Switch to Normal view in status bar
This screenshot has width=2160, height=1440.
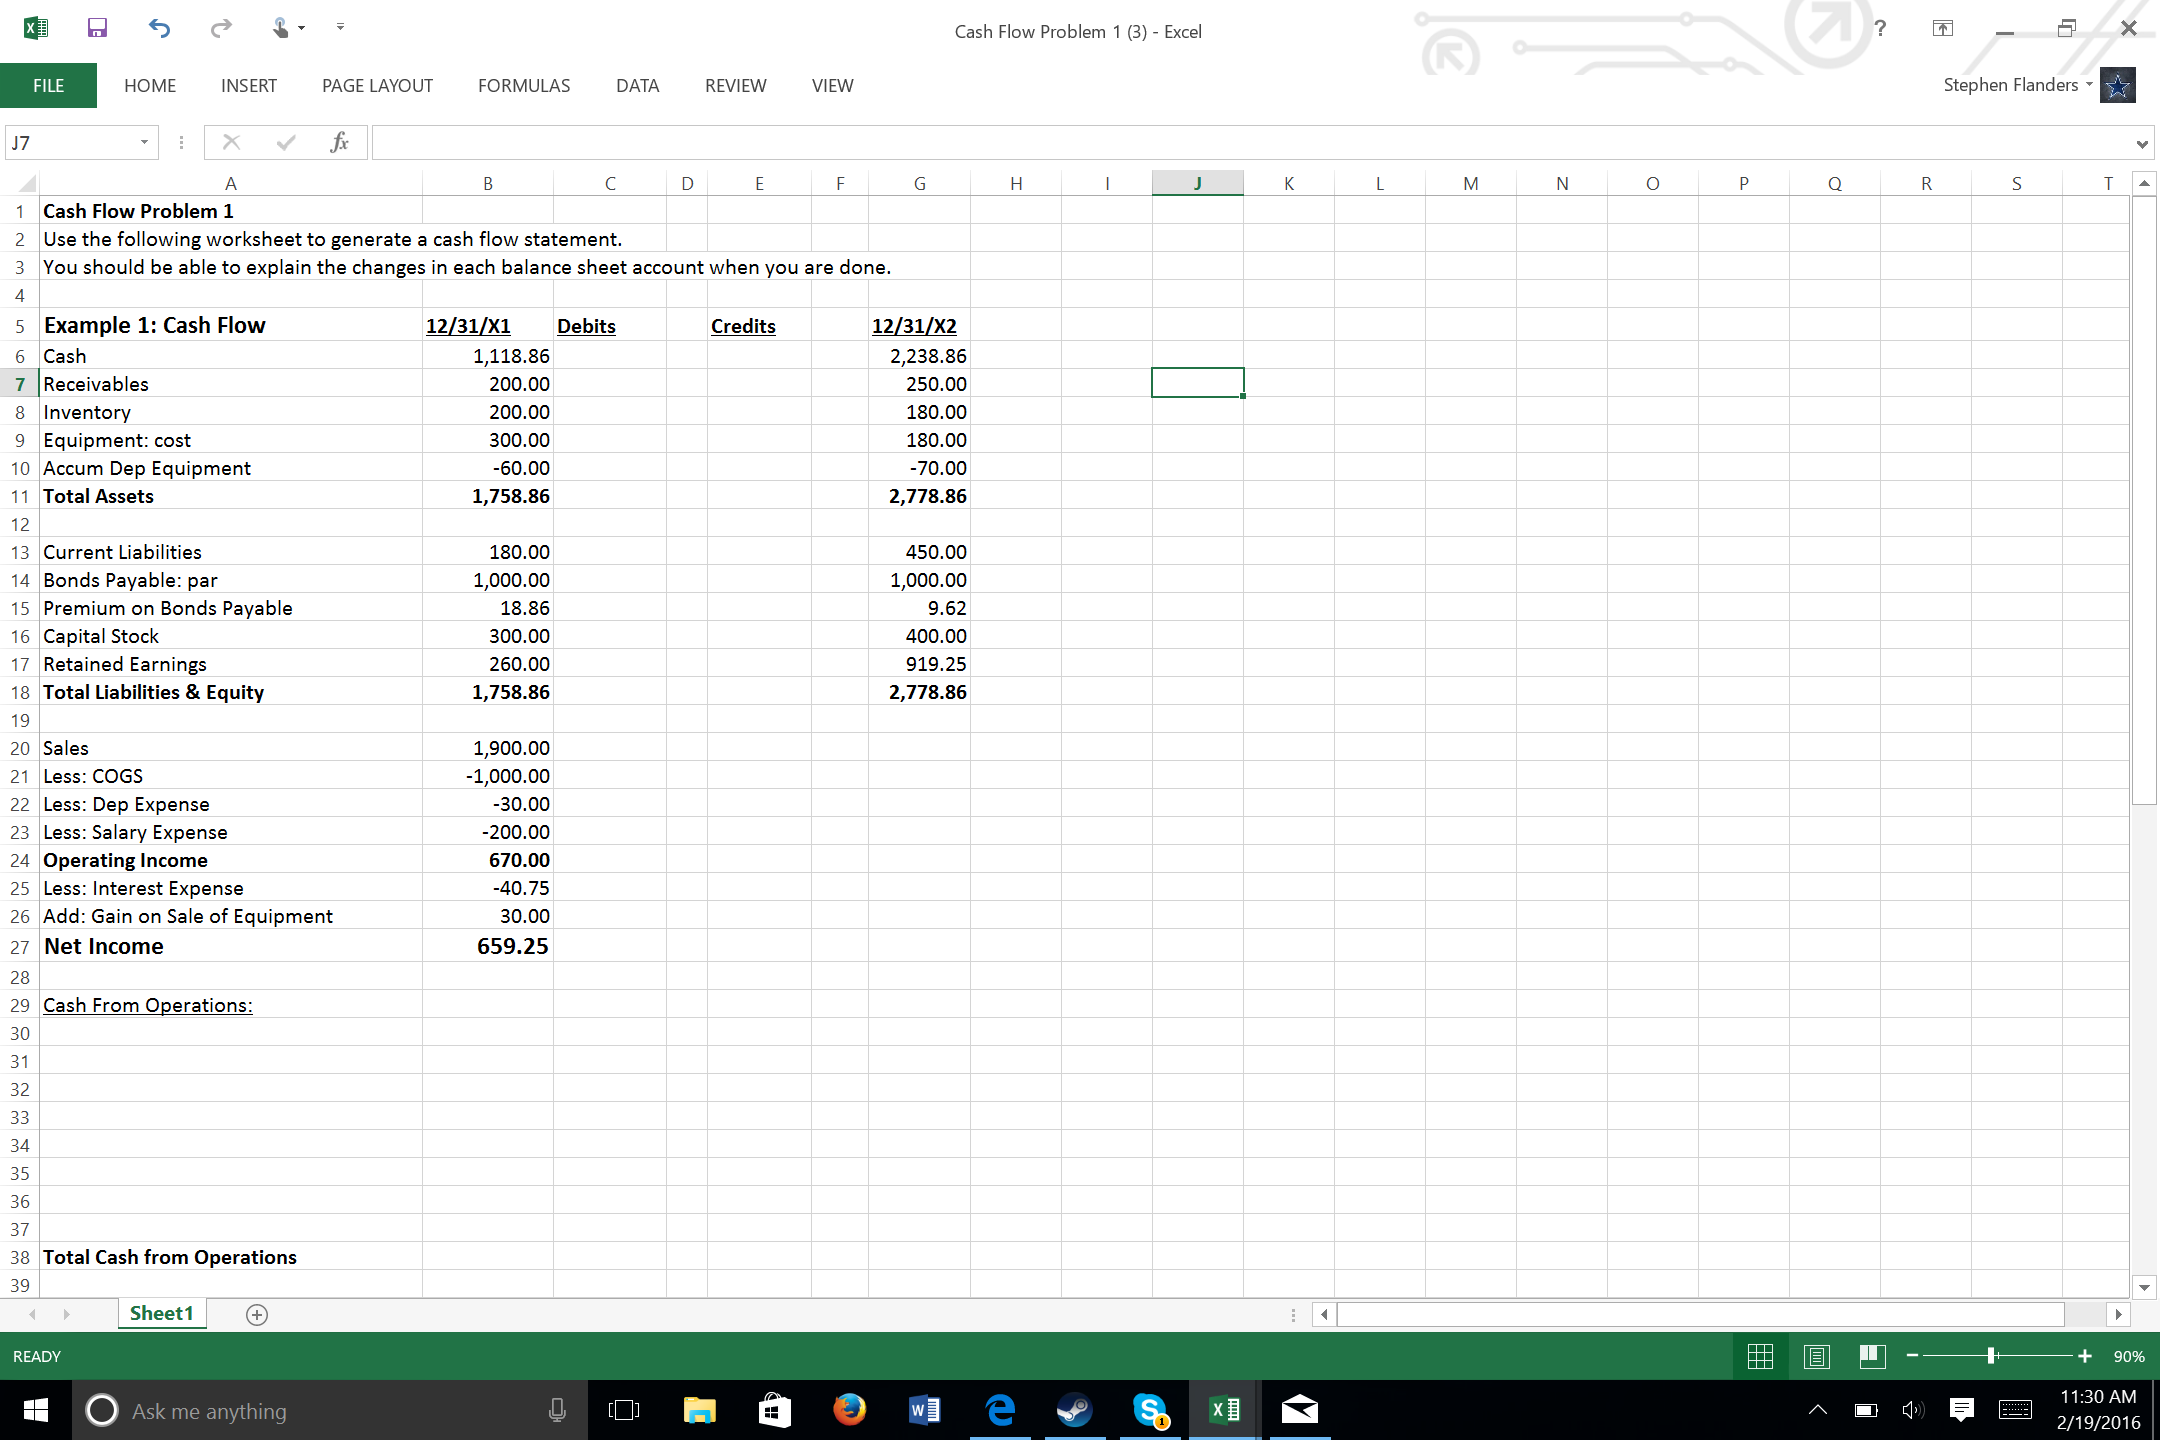click(1760, 1357)
